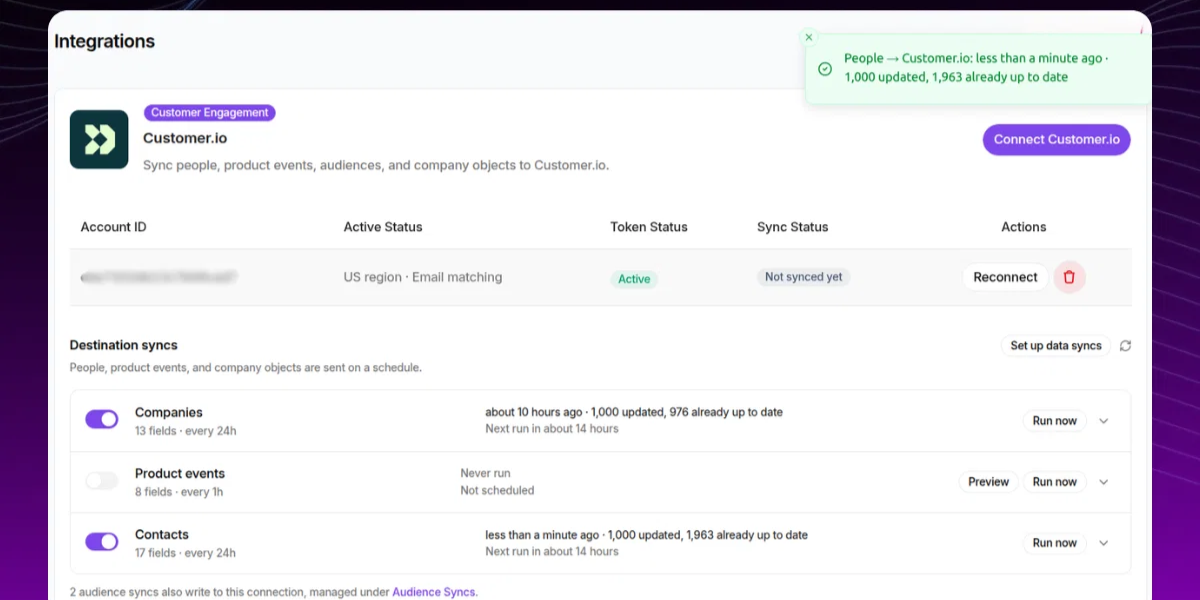This screenshot has height=600, width=1200.
Task: Expand the Contacts sync row chevron
Action: (1104, 543)
